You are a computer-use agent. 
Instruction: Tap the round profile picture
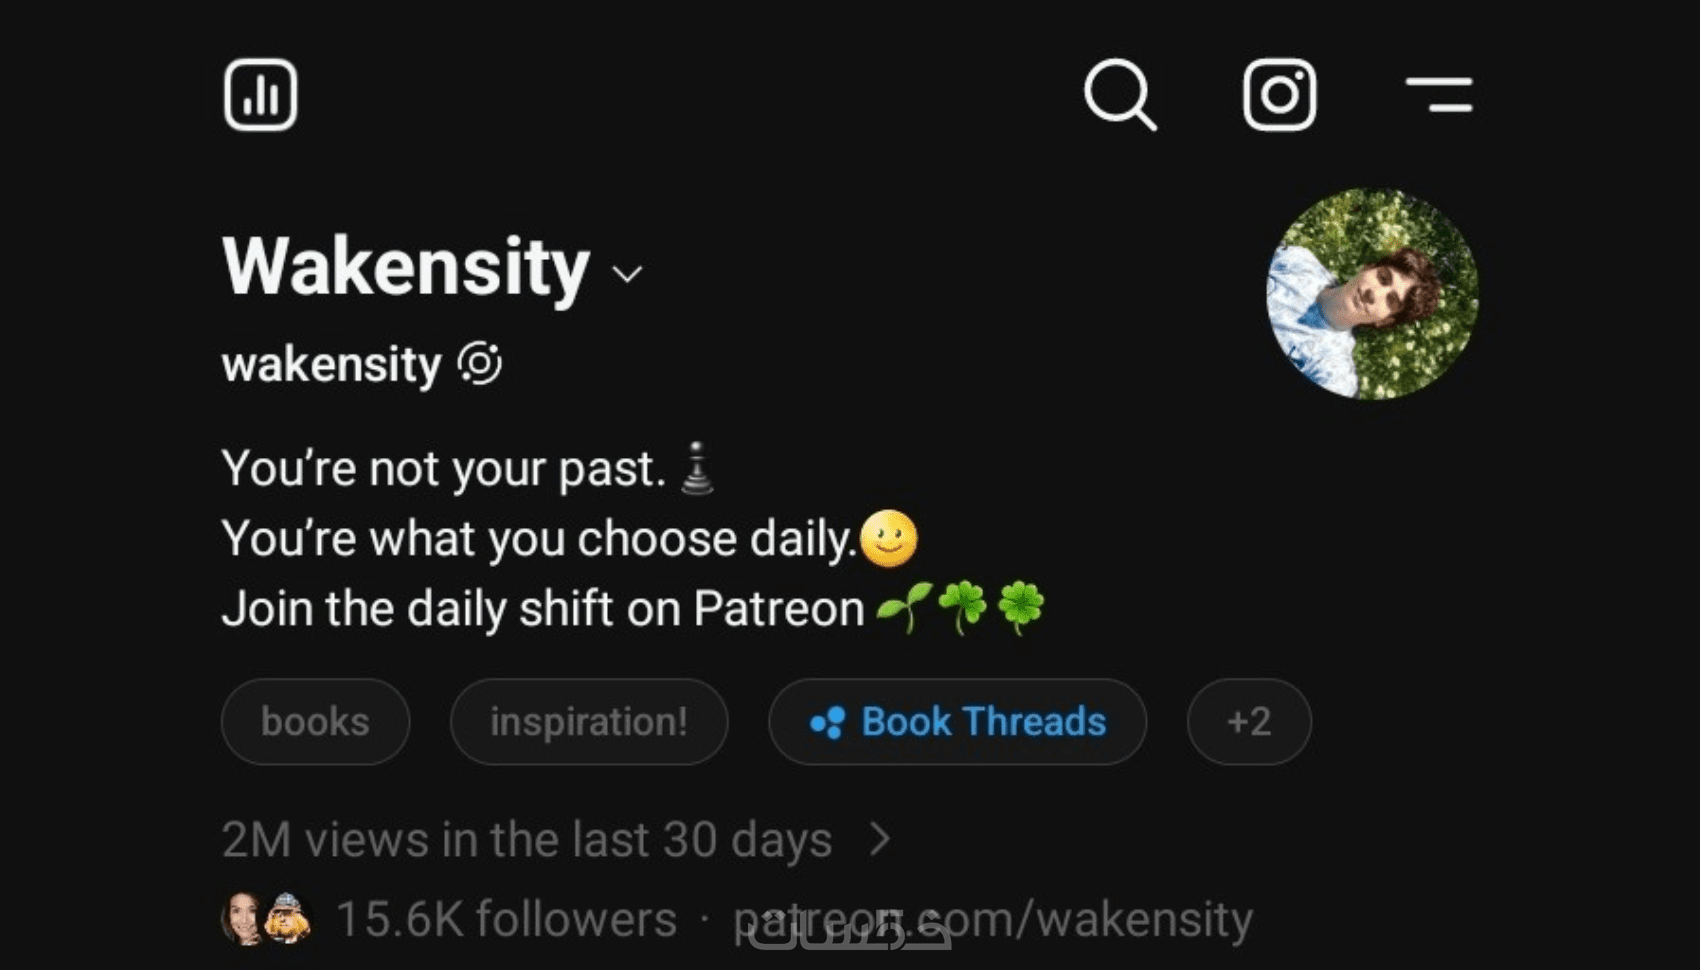1373,294
